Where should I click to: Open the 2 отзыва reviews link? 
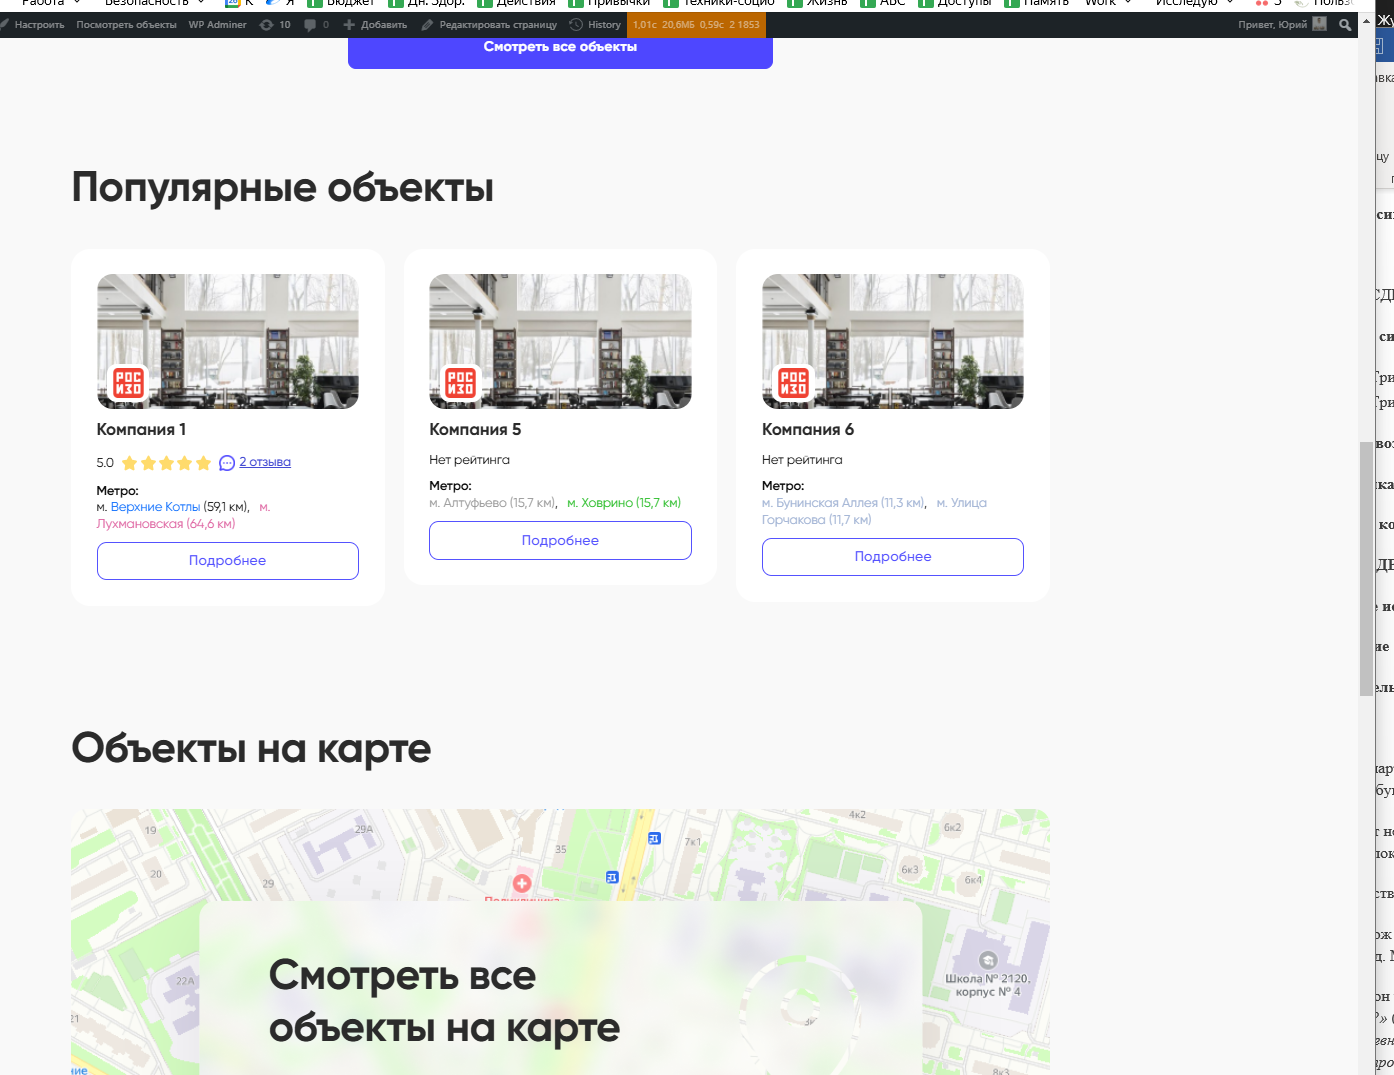click(x=265, y=462)
